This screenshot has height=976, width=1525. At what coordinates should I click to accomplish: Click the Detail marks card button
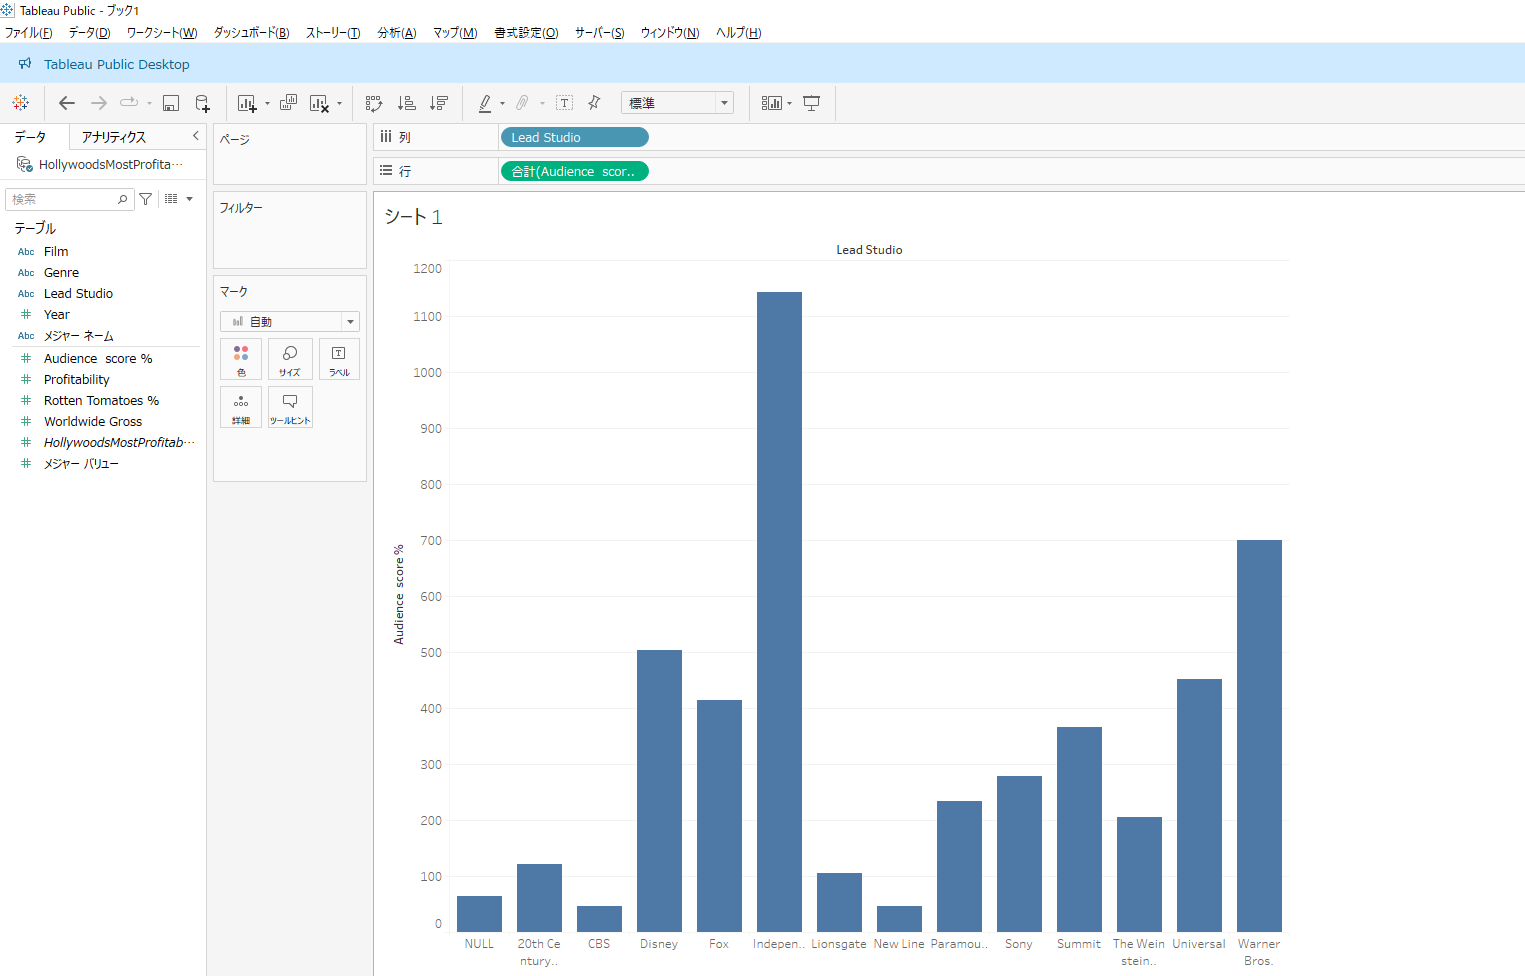click(241, 407)
